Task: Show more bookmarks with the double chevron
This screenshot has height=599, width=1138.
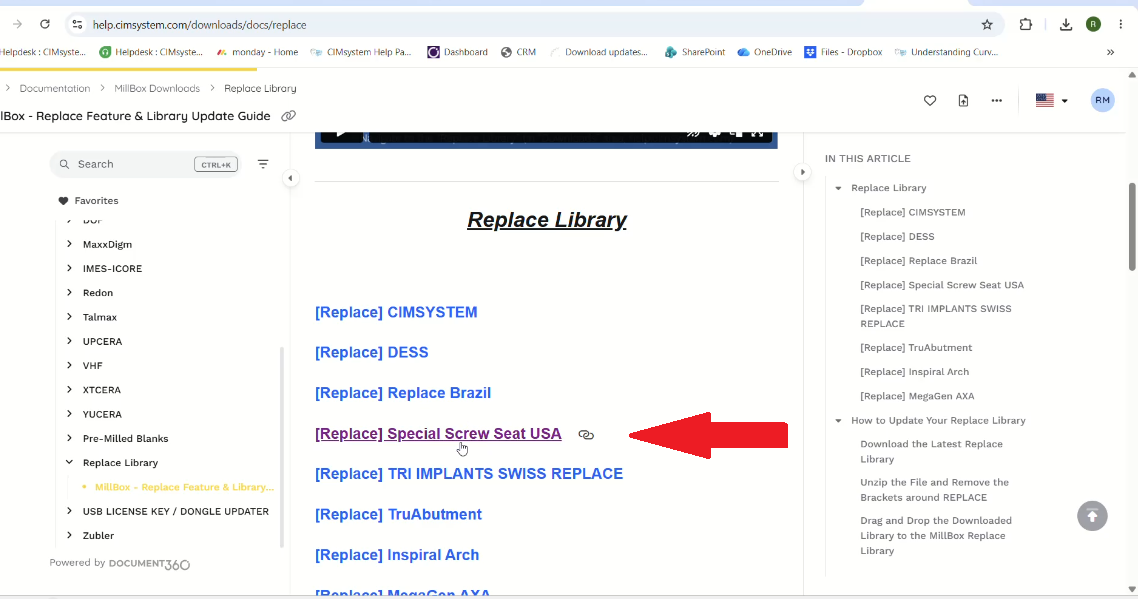Action: [1110, 52]
